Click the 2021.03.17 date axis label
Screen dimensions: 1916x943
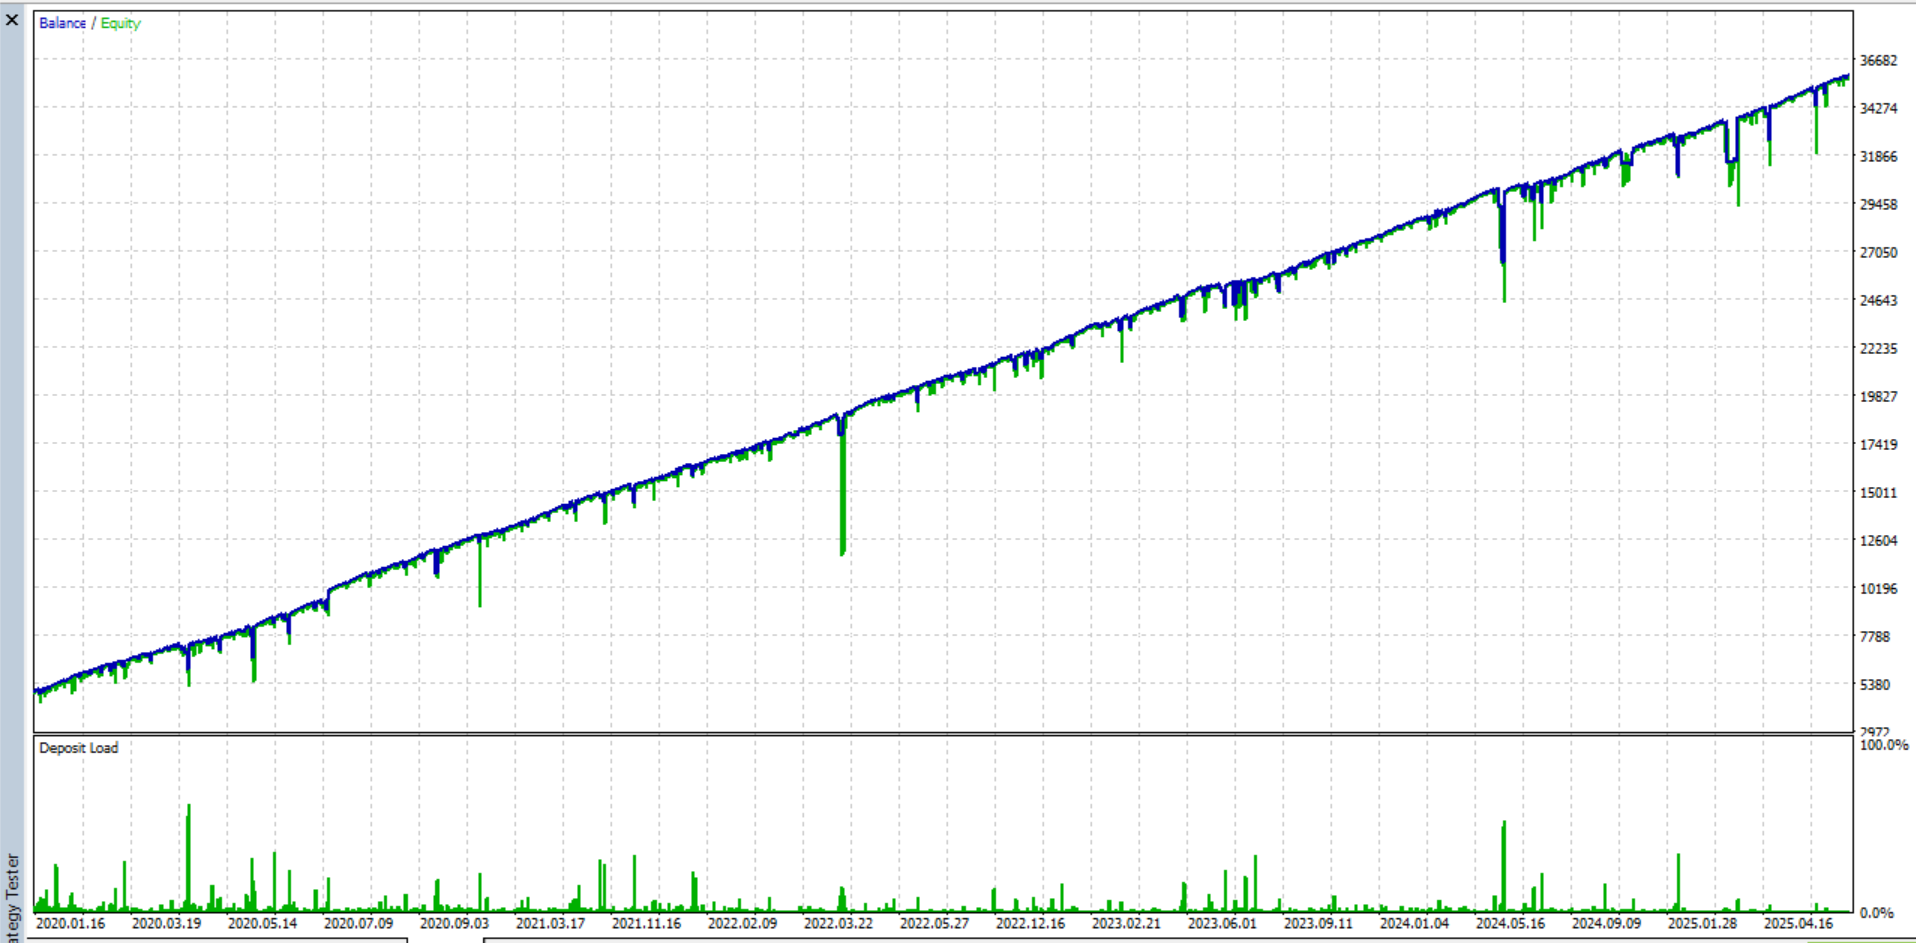(550, 923)
